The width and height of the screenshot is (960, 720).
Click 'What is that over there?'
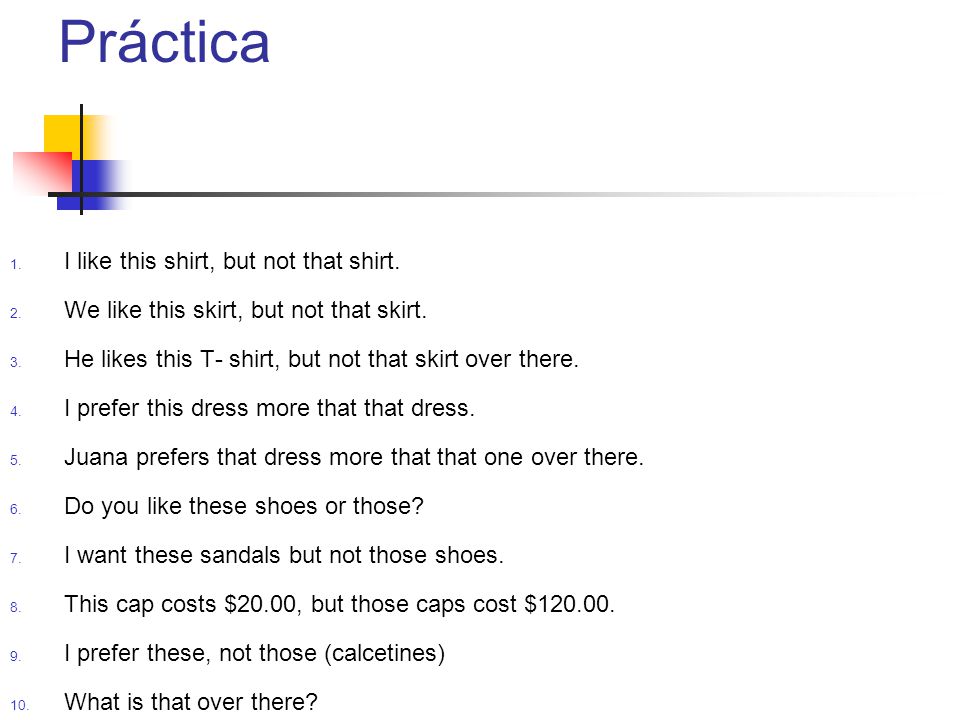tap(191, 702)
